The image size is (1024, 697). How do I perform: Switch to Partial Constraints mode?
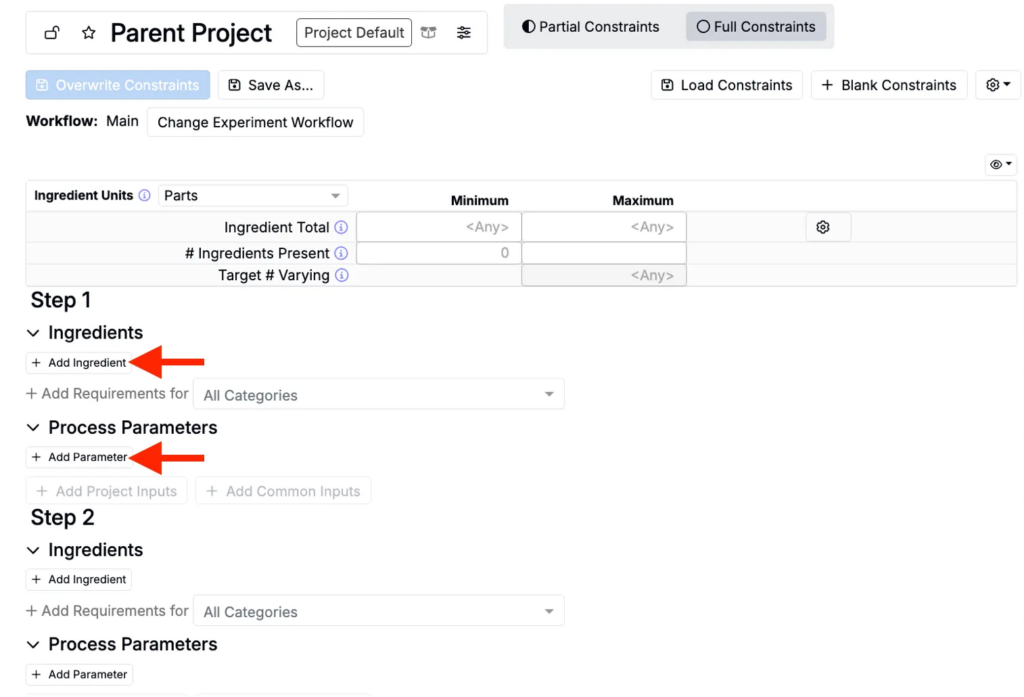pyautogui.click(x=591, y=27)
